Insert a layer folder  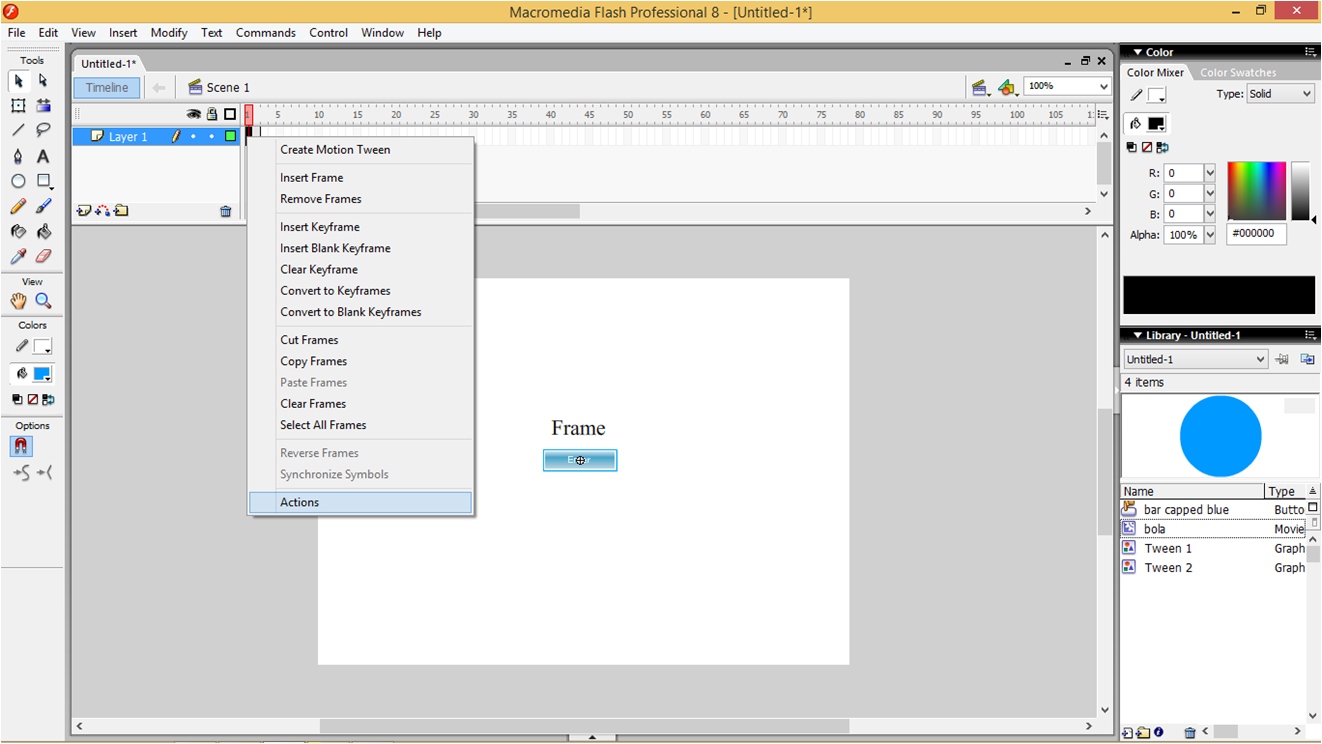tap(121, 211)
